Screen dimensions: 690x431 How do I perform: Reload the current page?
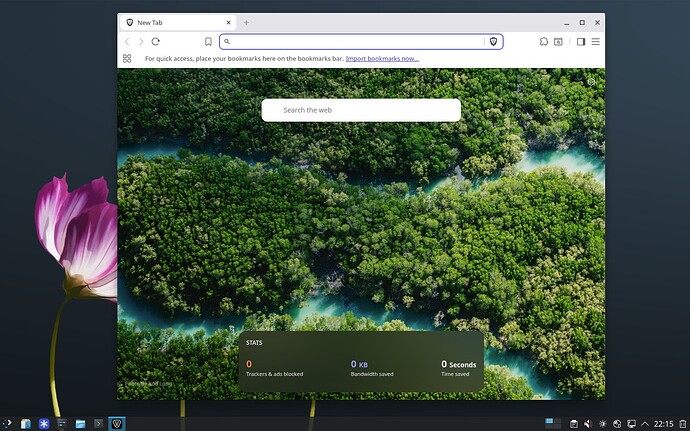[155, 41]
